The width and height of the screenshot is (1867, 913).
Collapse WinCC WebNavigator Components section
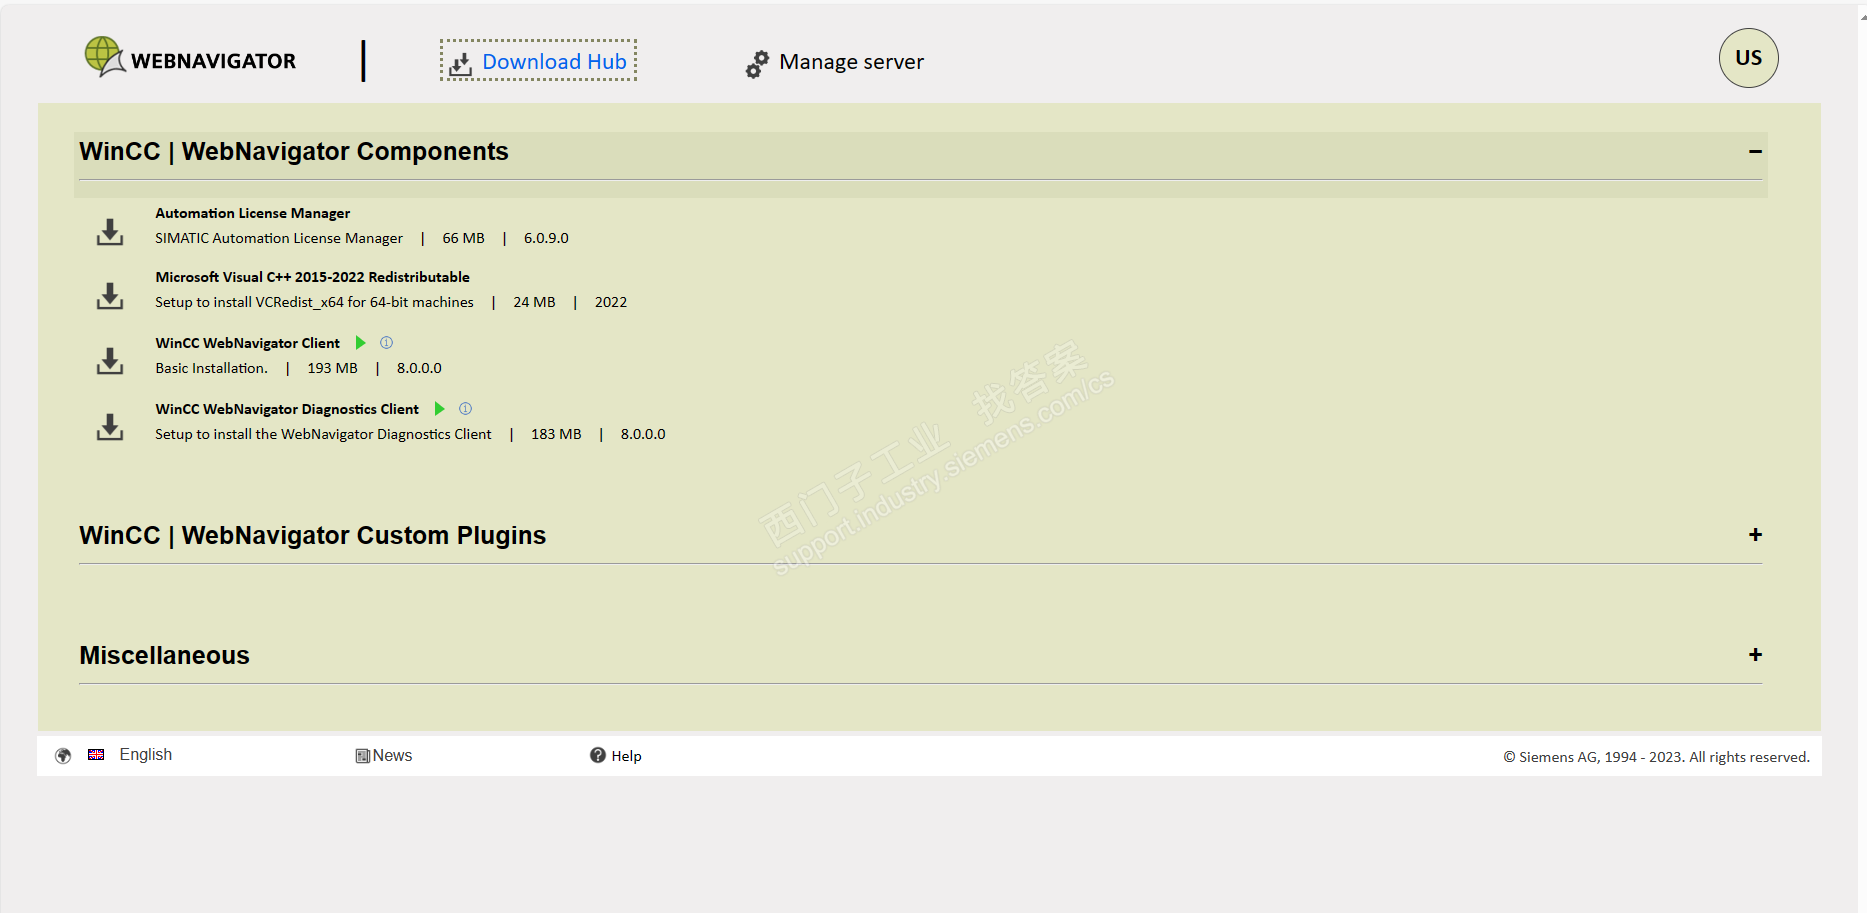tap(1755, 151)
